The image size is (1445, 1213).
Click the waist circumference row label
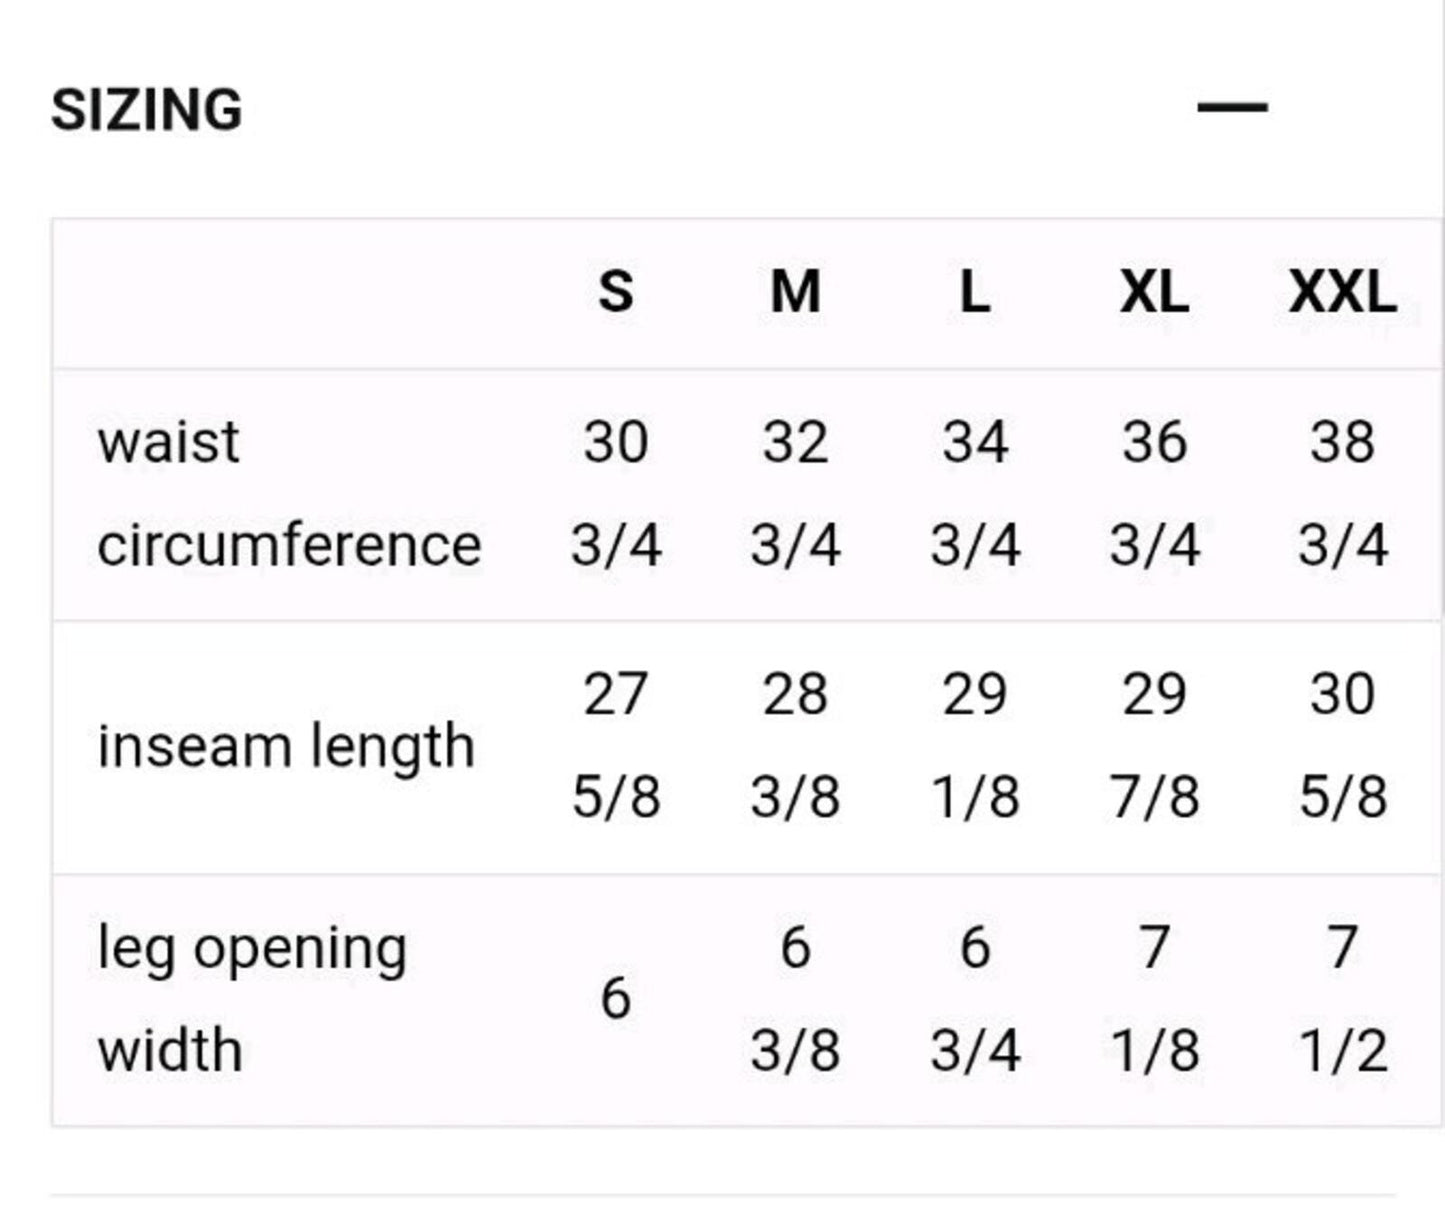click(x=289, y=494)
